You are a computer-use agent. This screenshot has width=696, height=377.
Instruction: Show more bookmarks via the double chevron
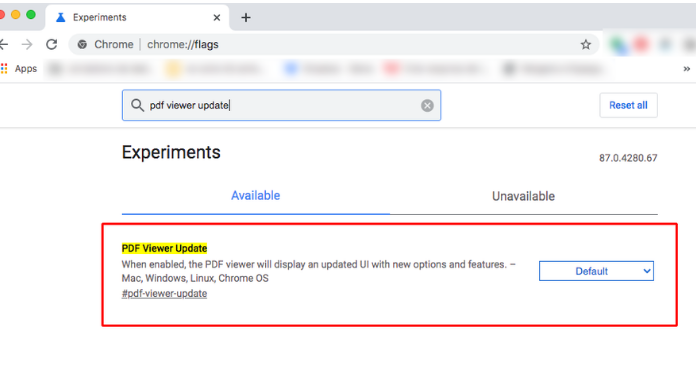tap(687, 69)
